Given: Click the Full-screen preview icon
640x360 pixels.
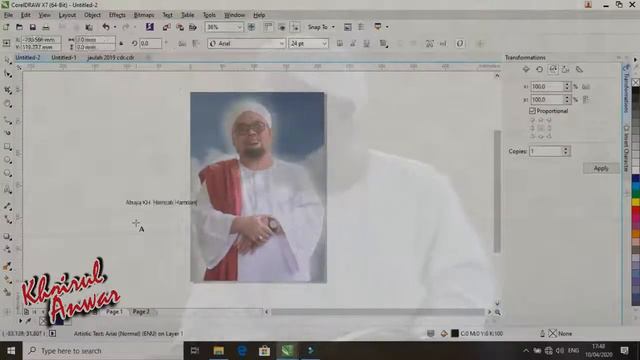Looking at the screenshot, I should pos(251,27).
